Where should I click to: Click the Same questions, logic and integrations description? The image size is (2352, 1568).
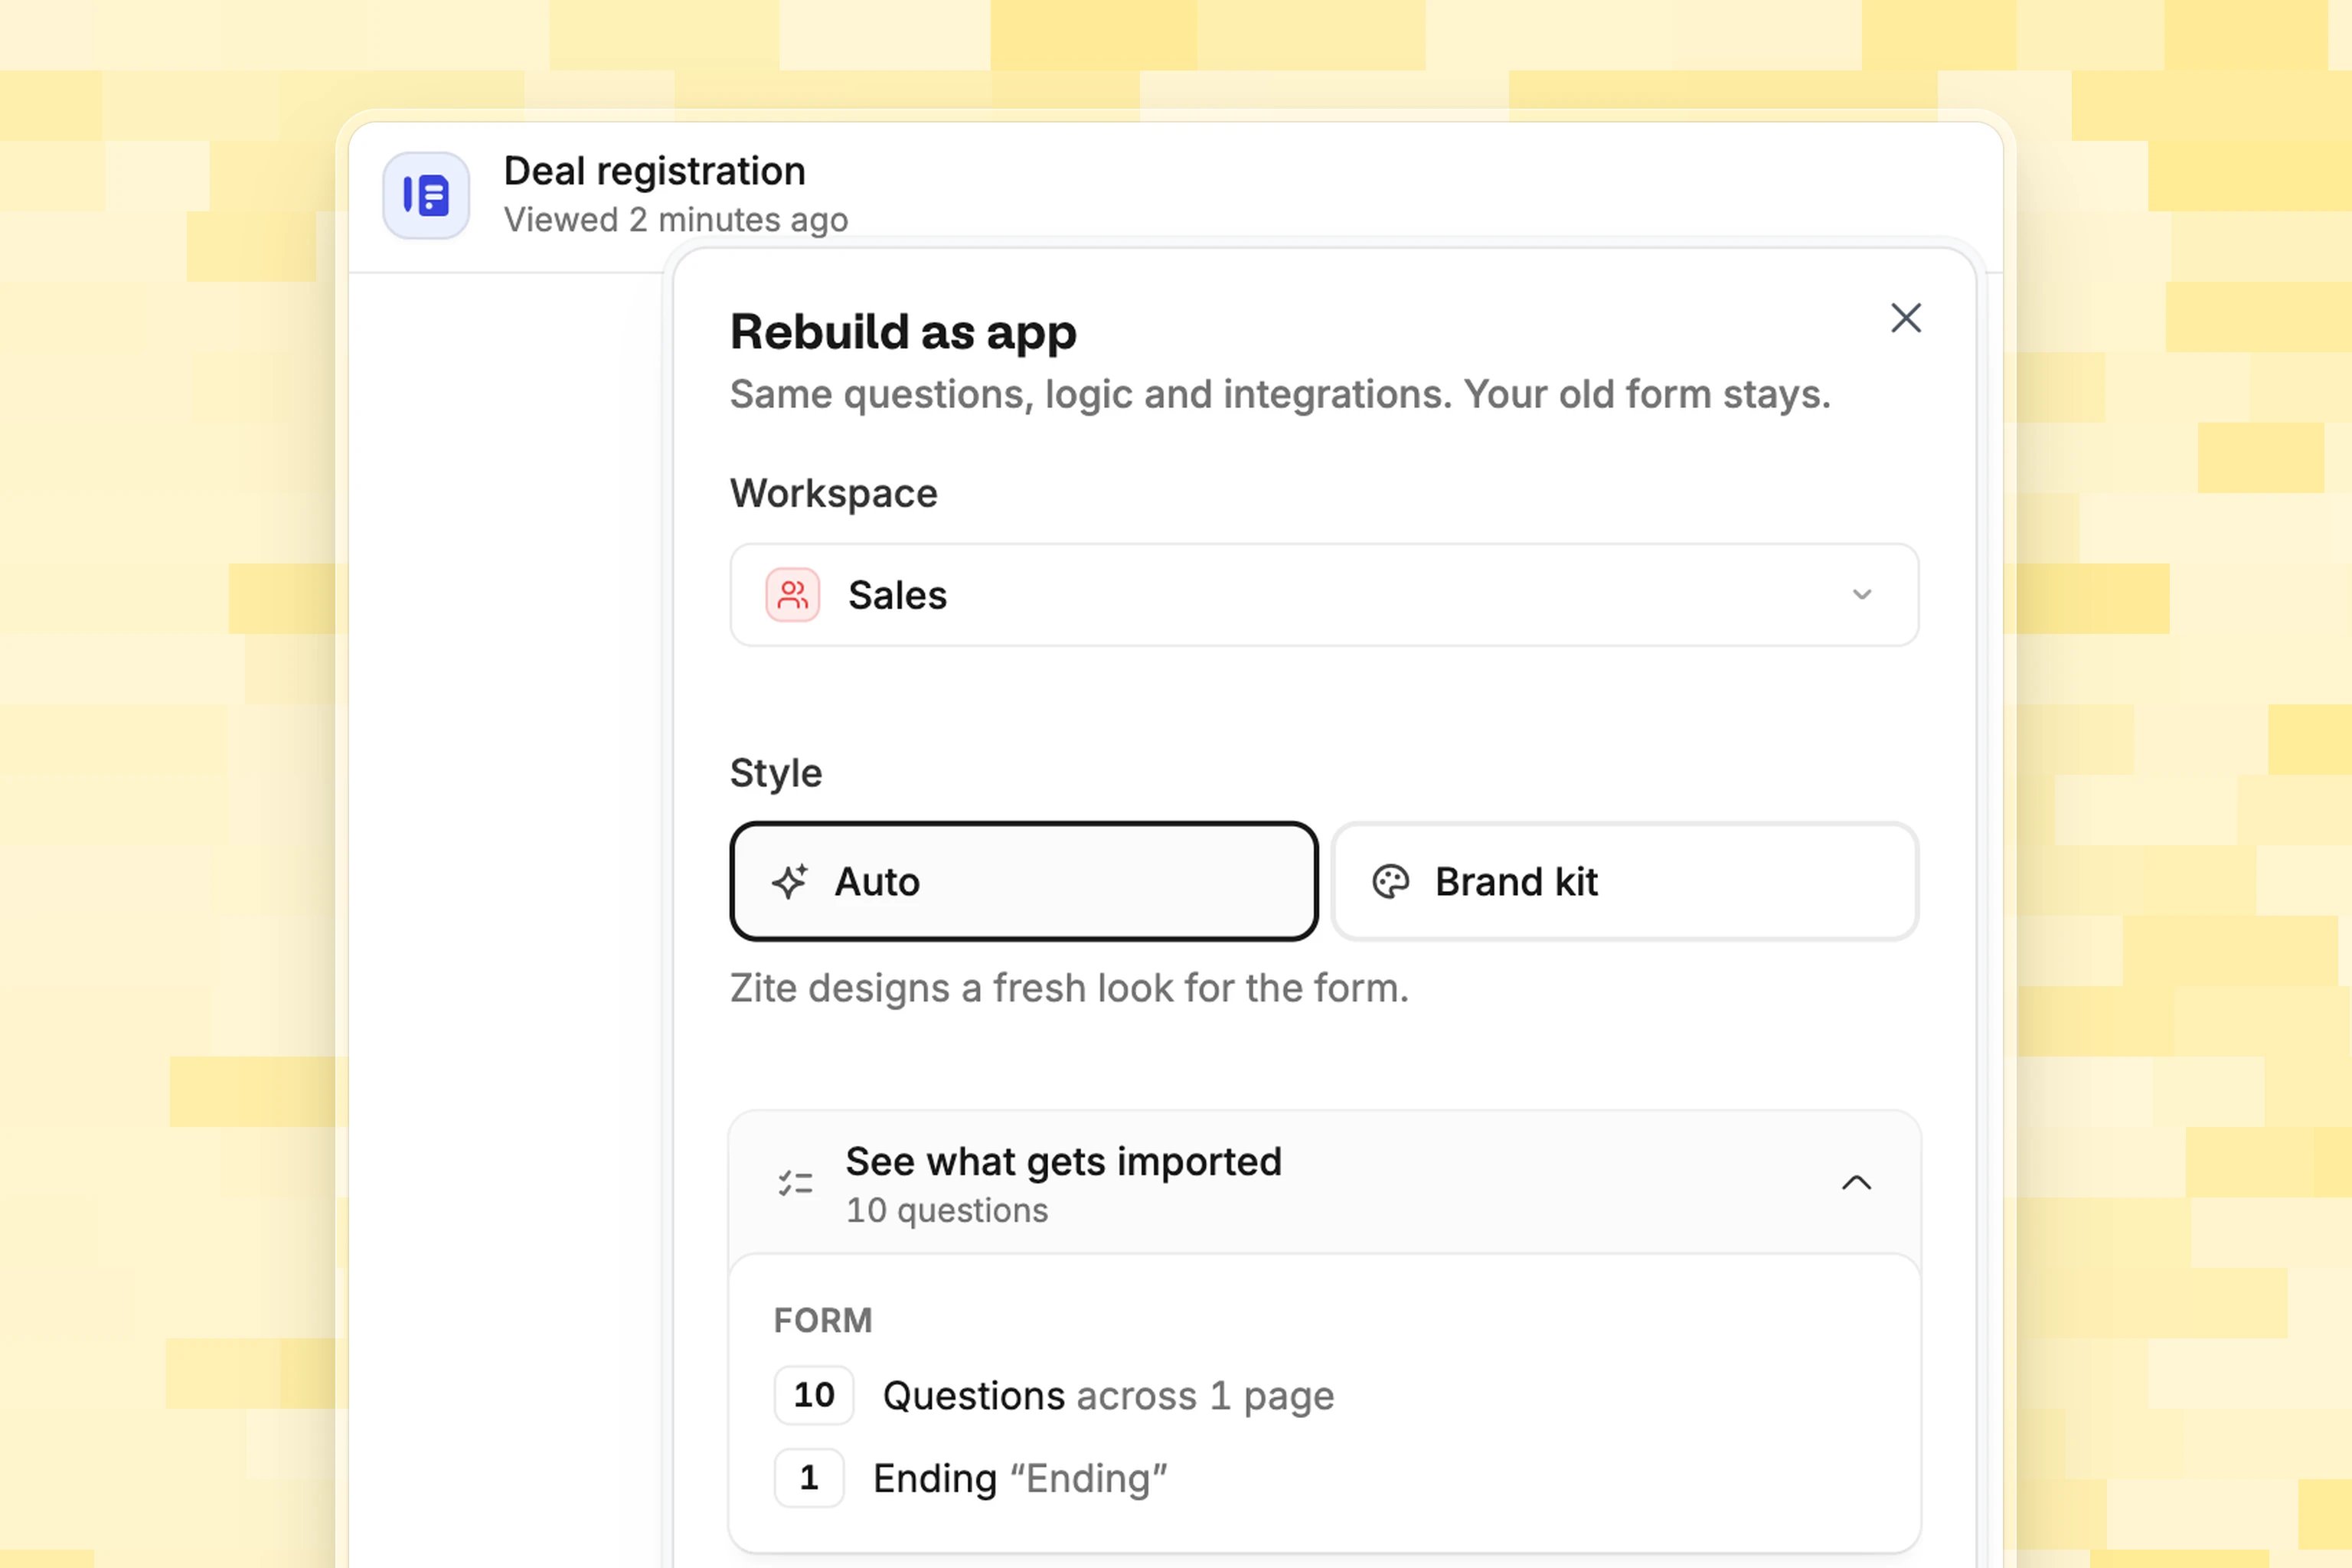(1280, 394)
